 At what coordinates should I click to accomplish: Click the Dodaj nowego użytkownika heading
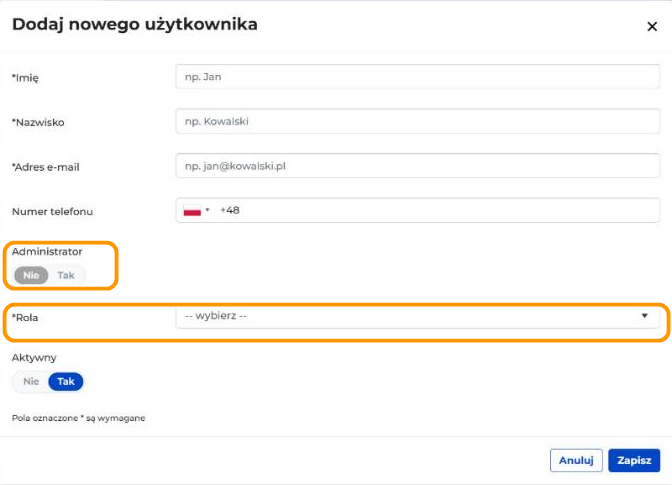135,24
